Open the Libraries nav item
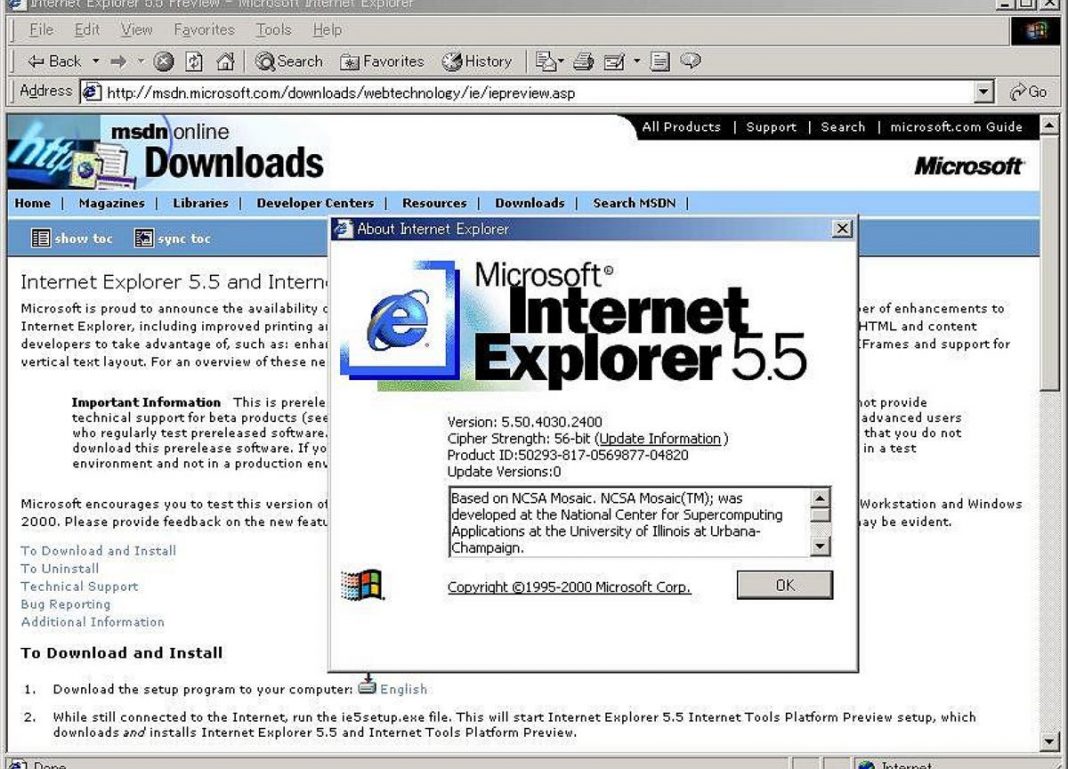Image resolution: width=1068 pixels, height=769 pixels. [x=200, y=203]
